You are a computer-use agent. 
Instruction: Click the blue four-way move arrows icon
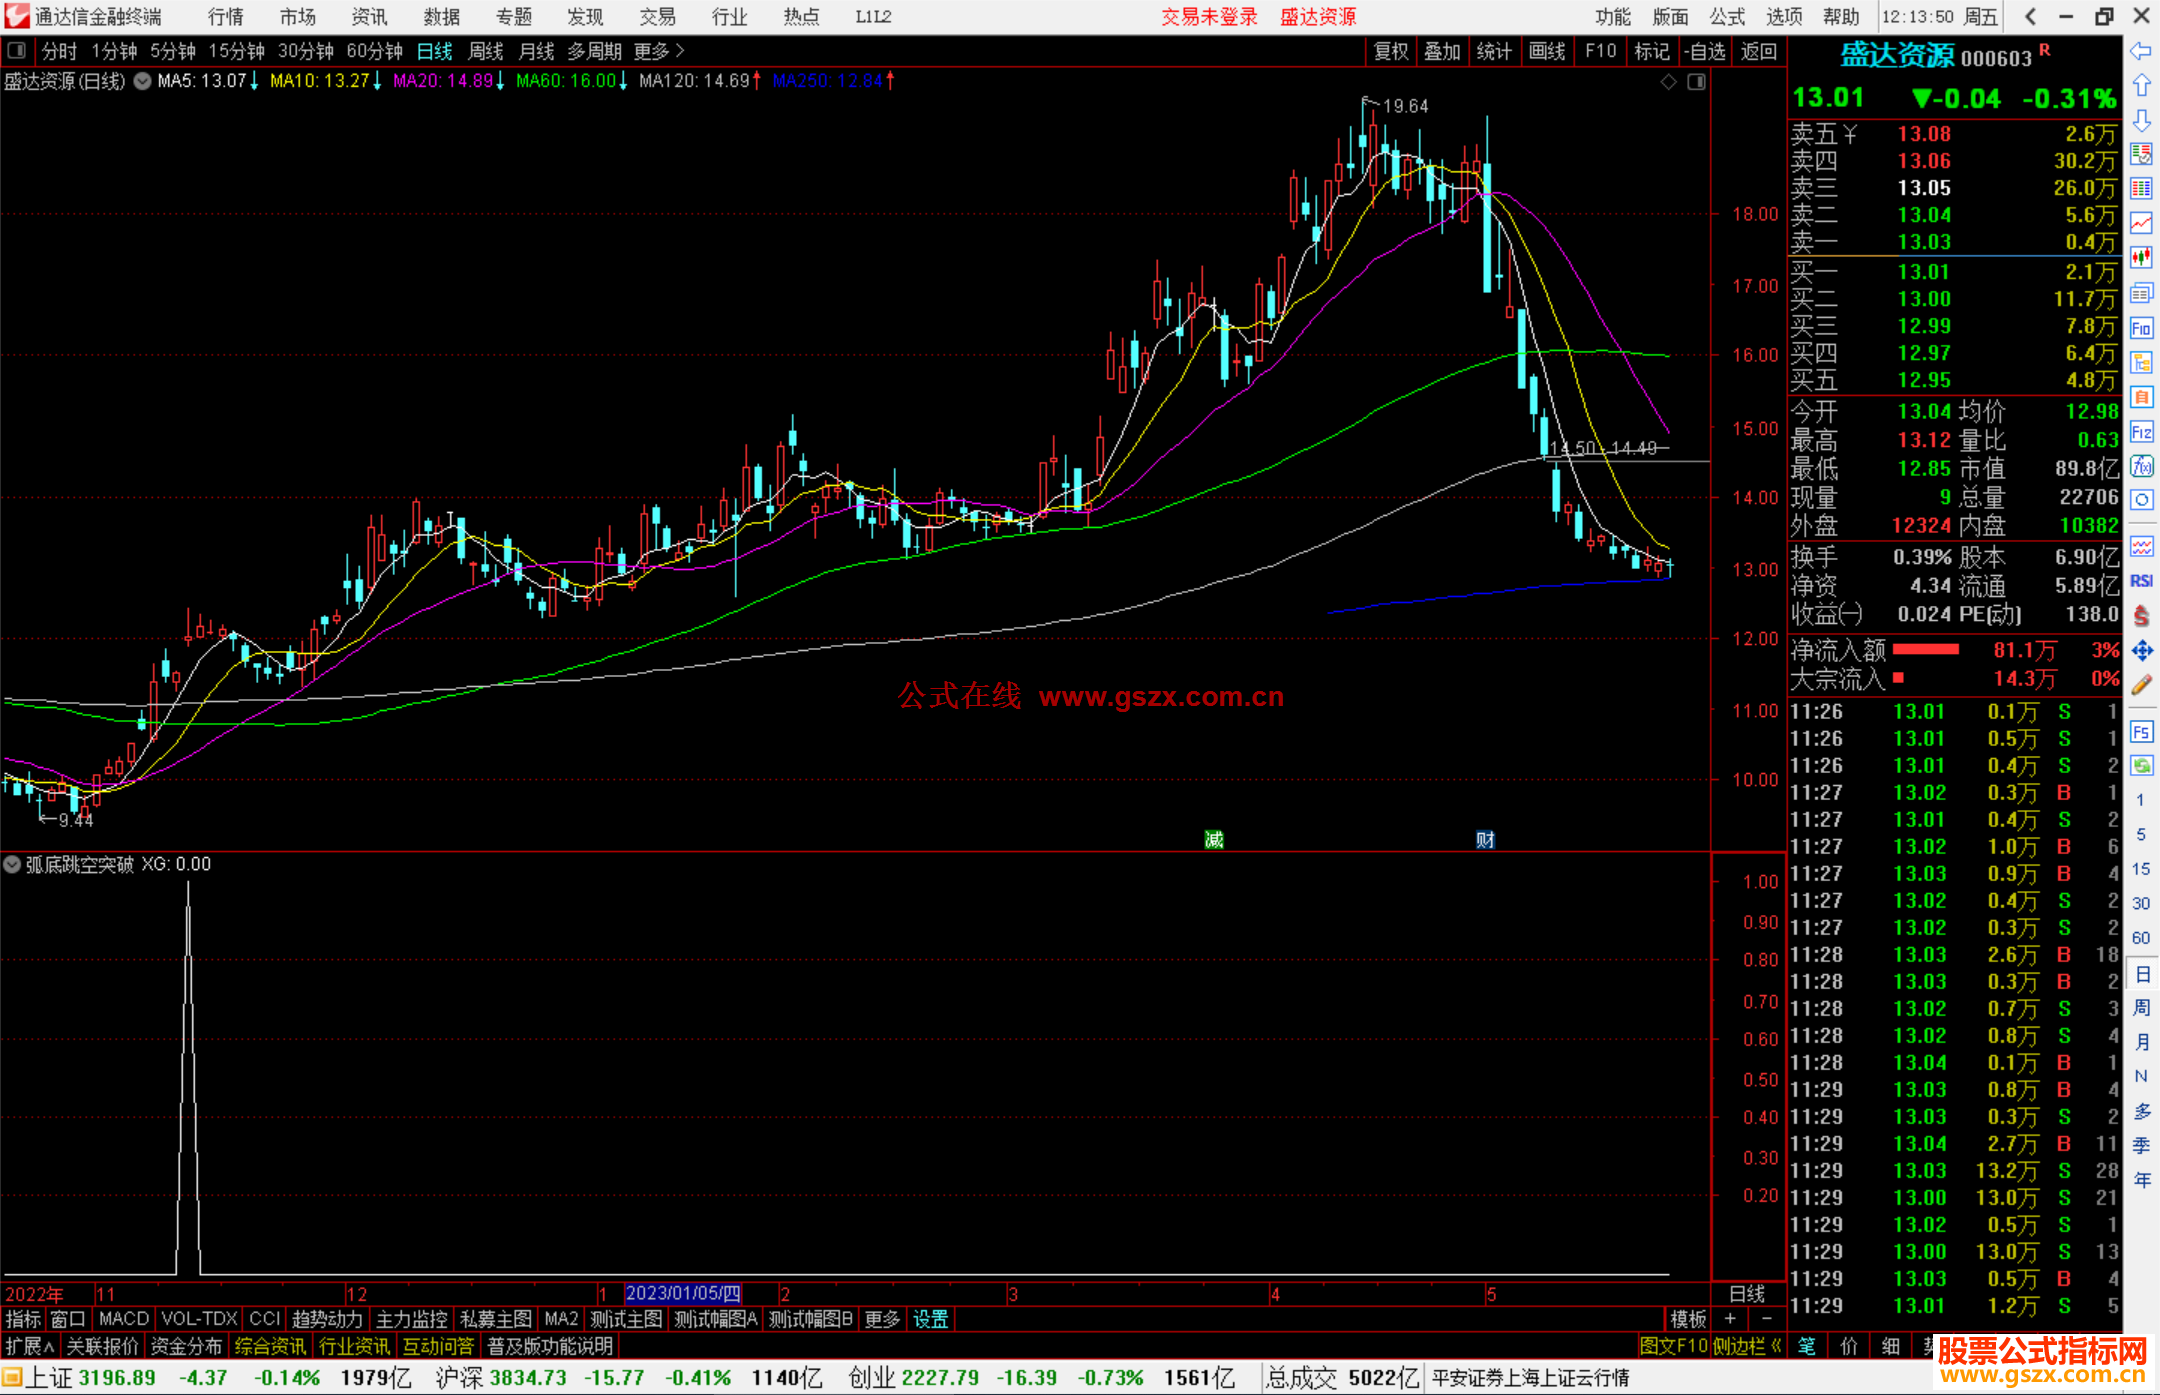click(2141, 651)
